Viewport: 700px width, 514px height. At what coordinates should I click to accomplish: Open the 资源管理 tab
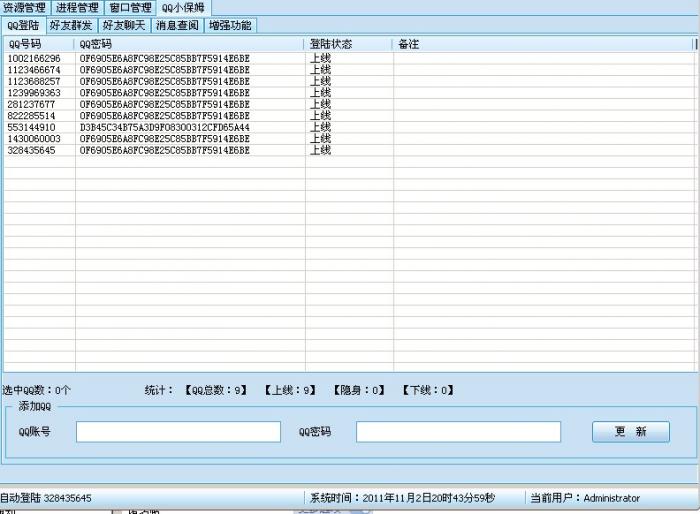click(x=25, y=7)
